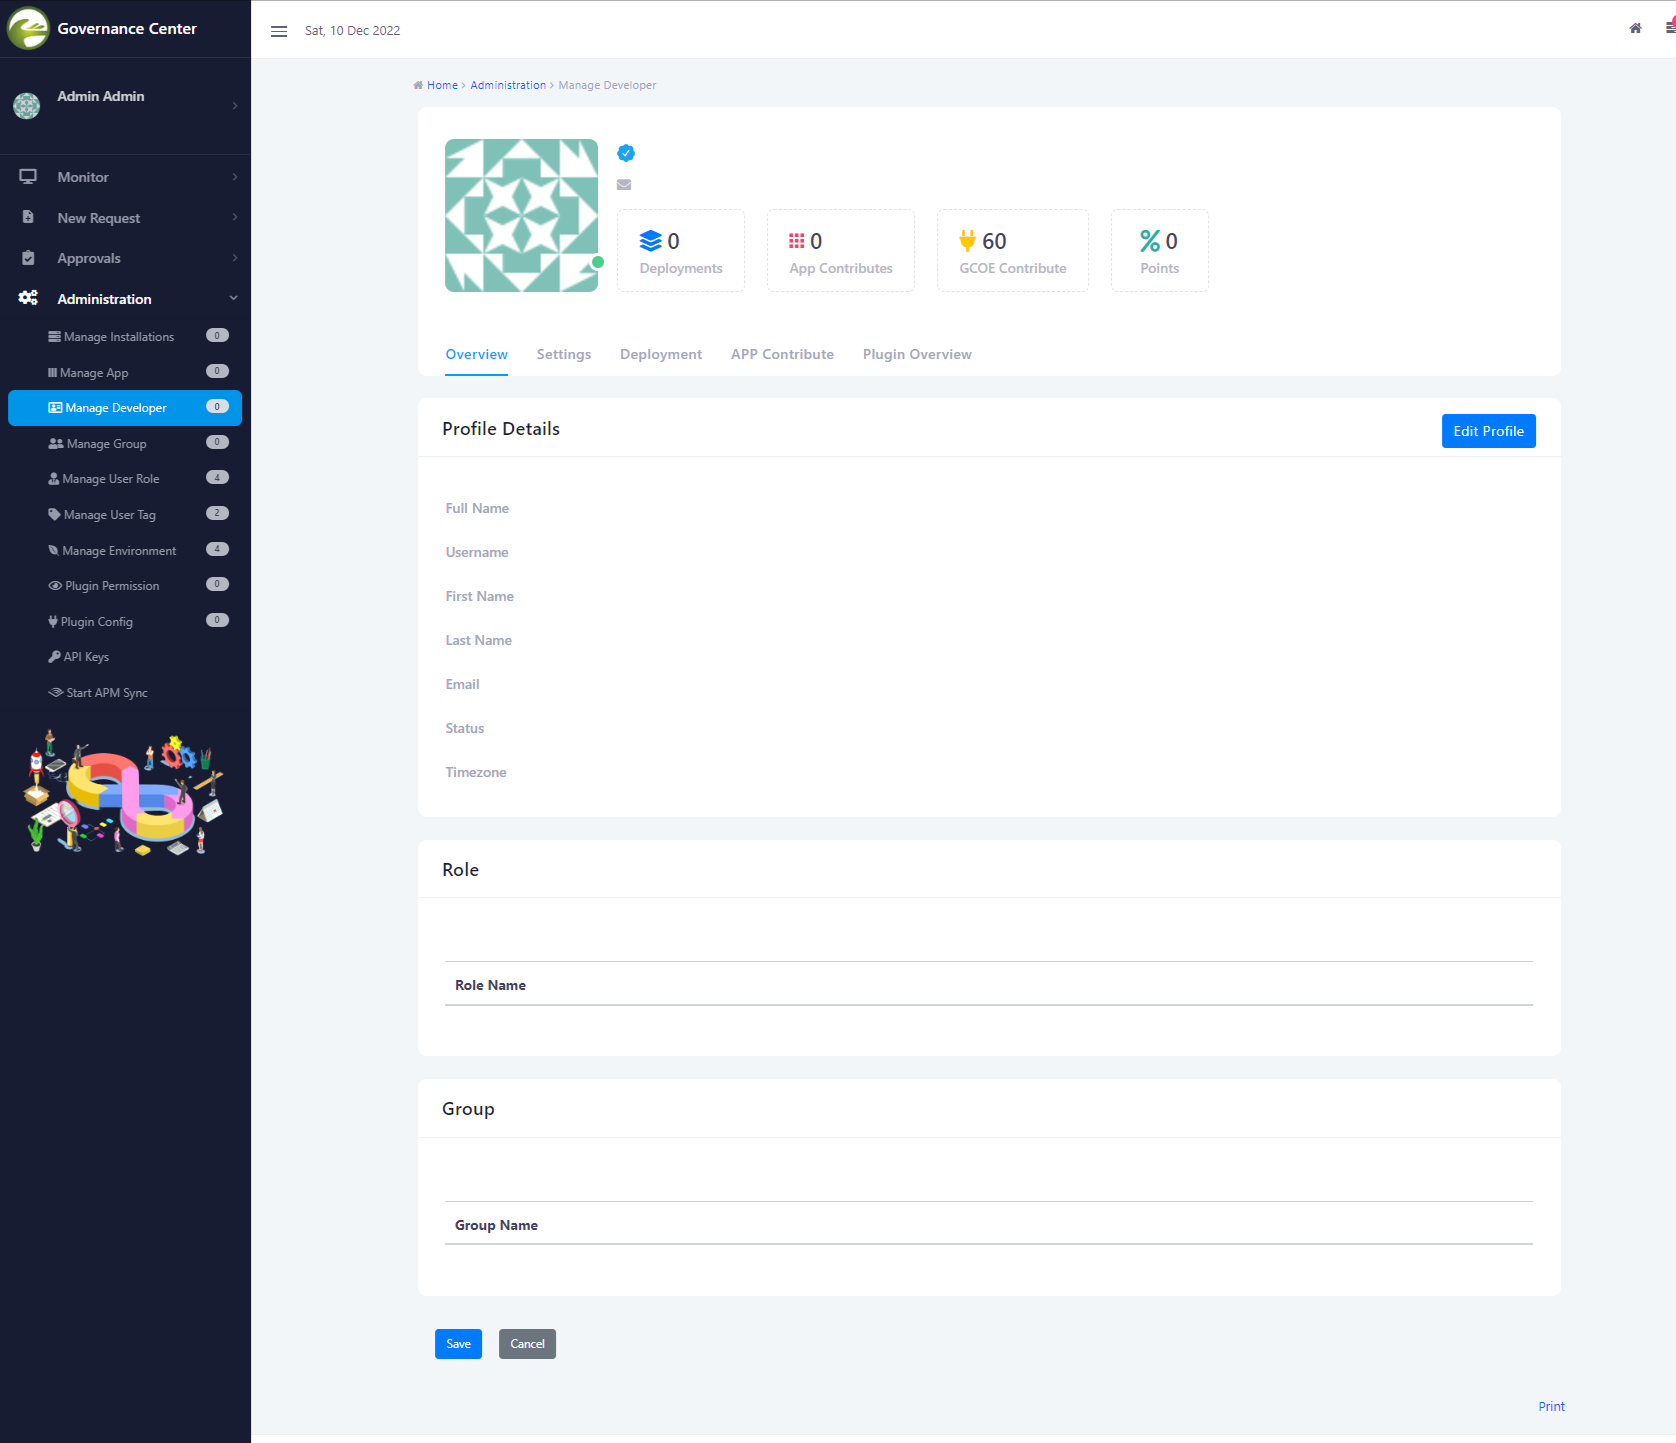Click the 'Timezone' field label
The height and width of the screenshot is (1443, 1676).
pos(476,773)
